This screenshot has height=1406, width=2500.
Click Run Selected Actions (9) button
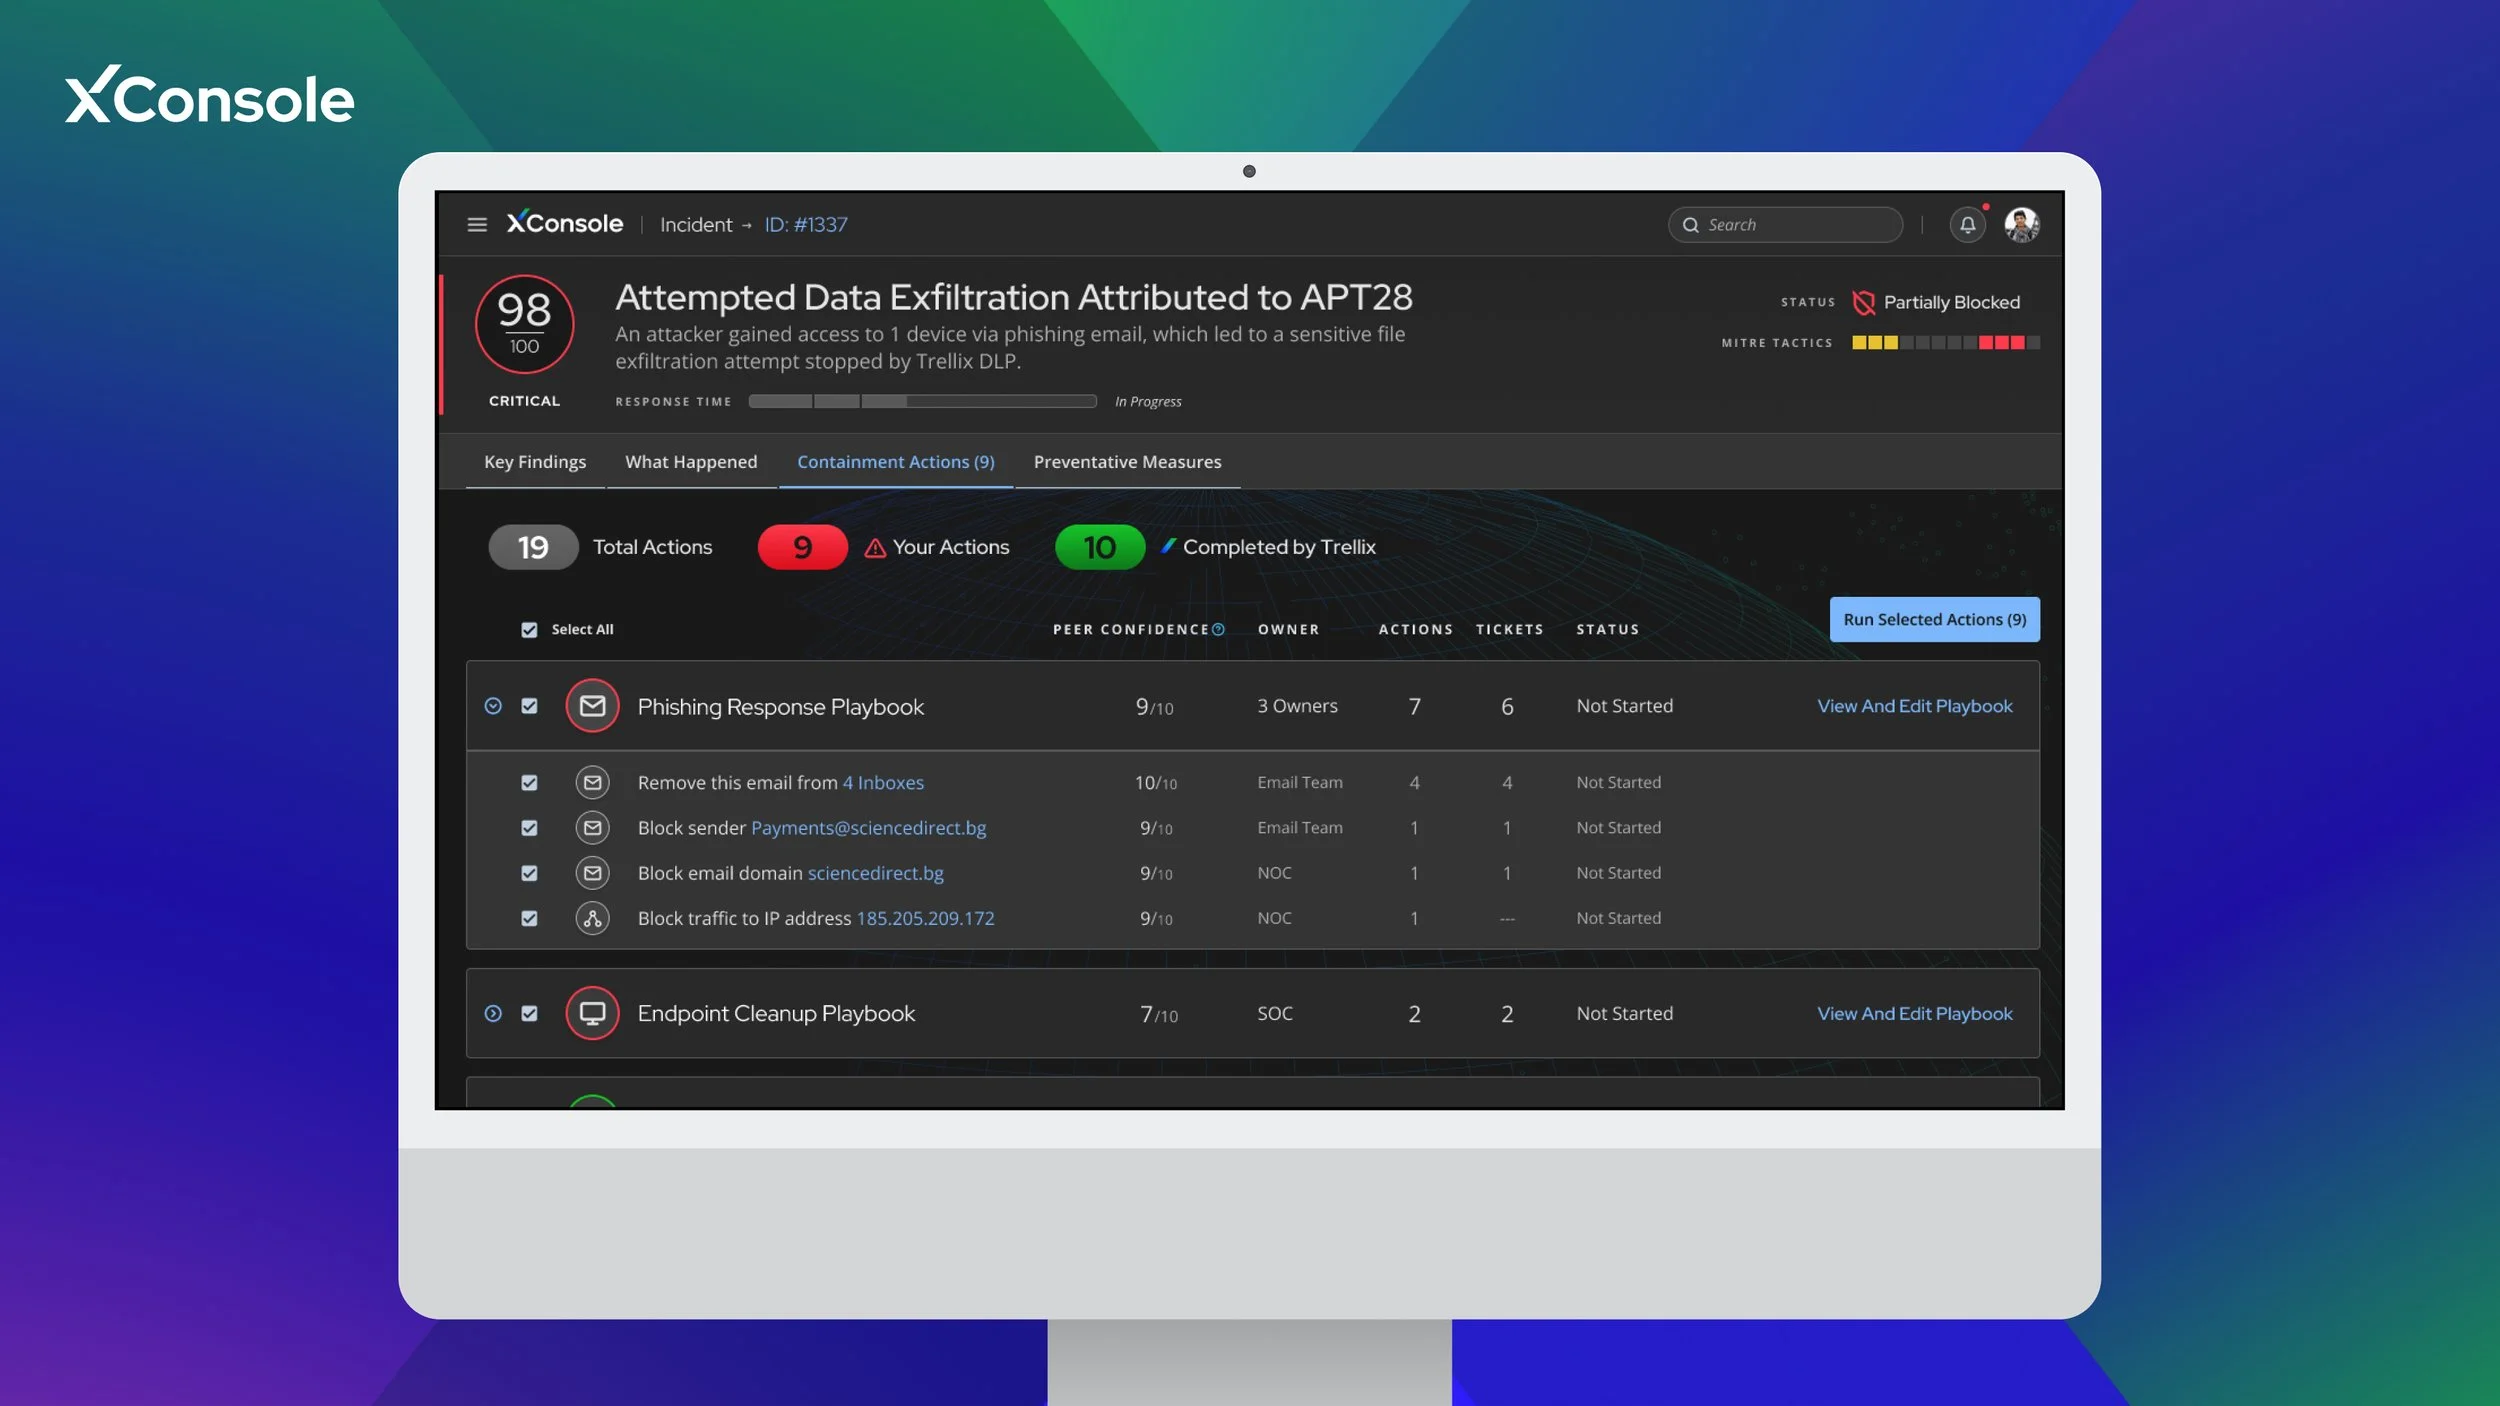click(x=1934, y=620)
